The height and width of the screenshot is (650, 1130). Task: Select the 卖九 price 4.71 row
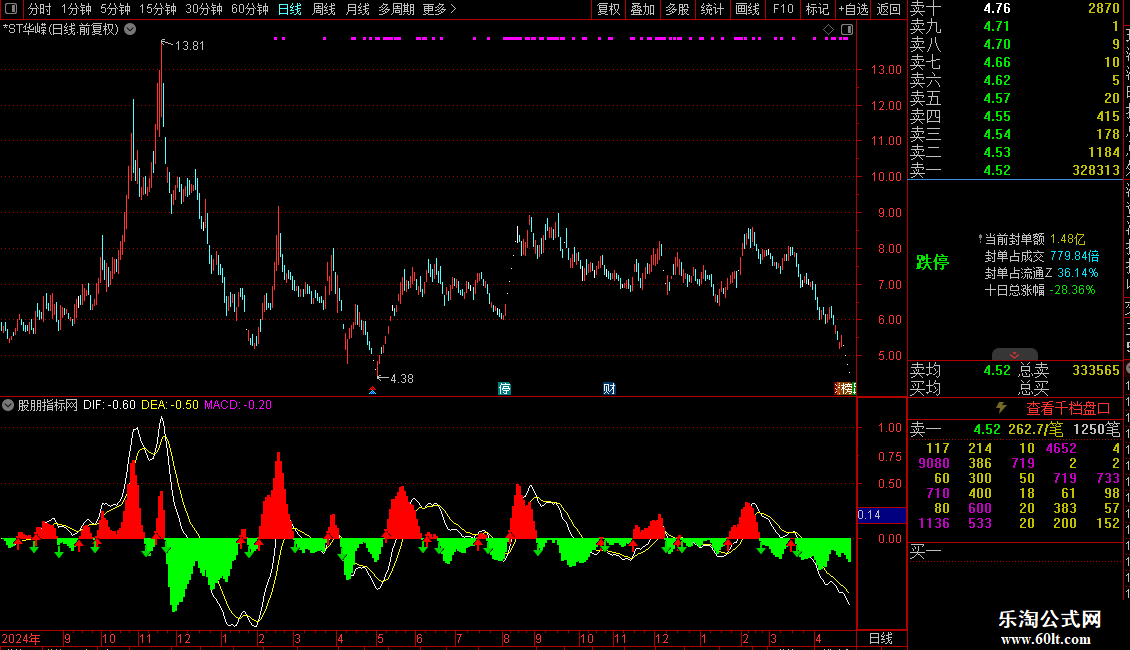(1015, 27)
